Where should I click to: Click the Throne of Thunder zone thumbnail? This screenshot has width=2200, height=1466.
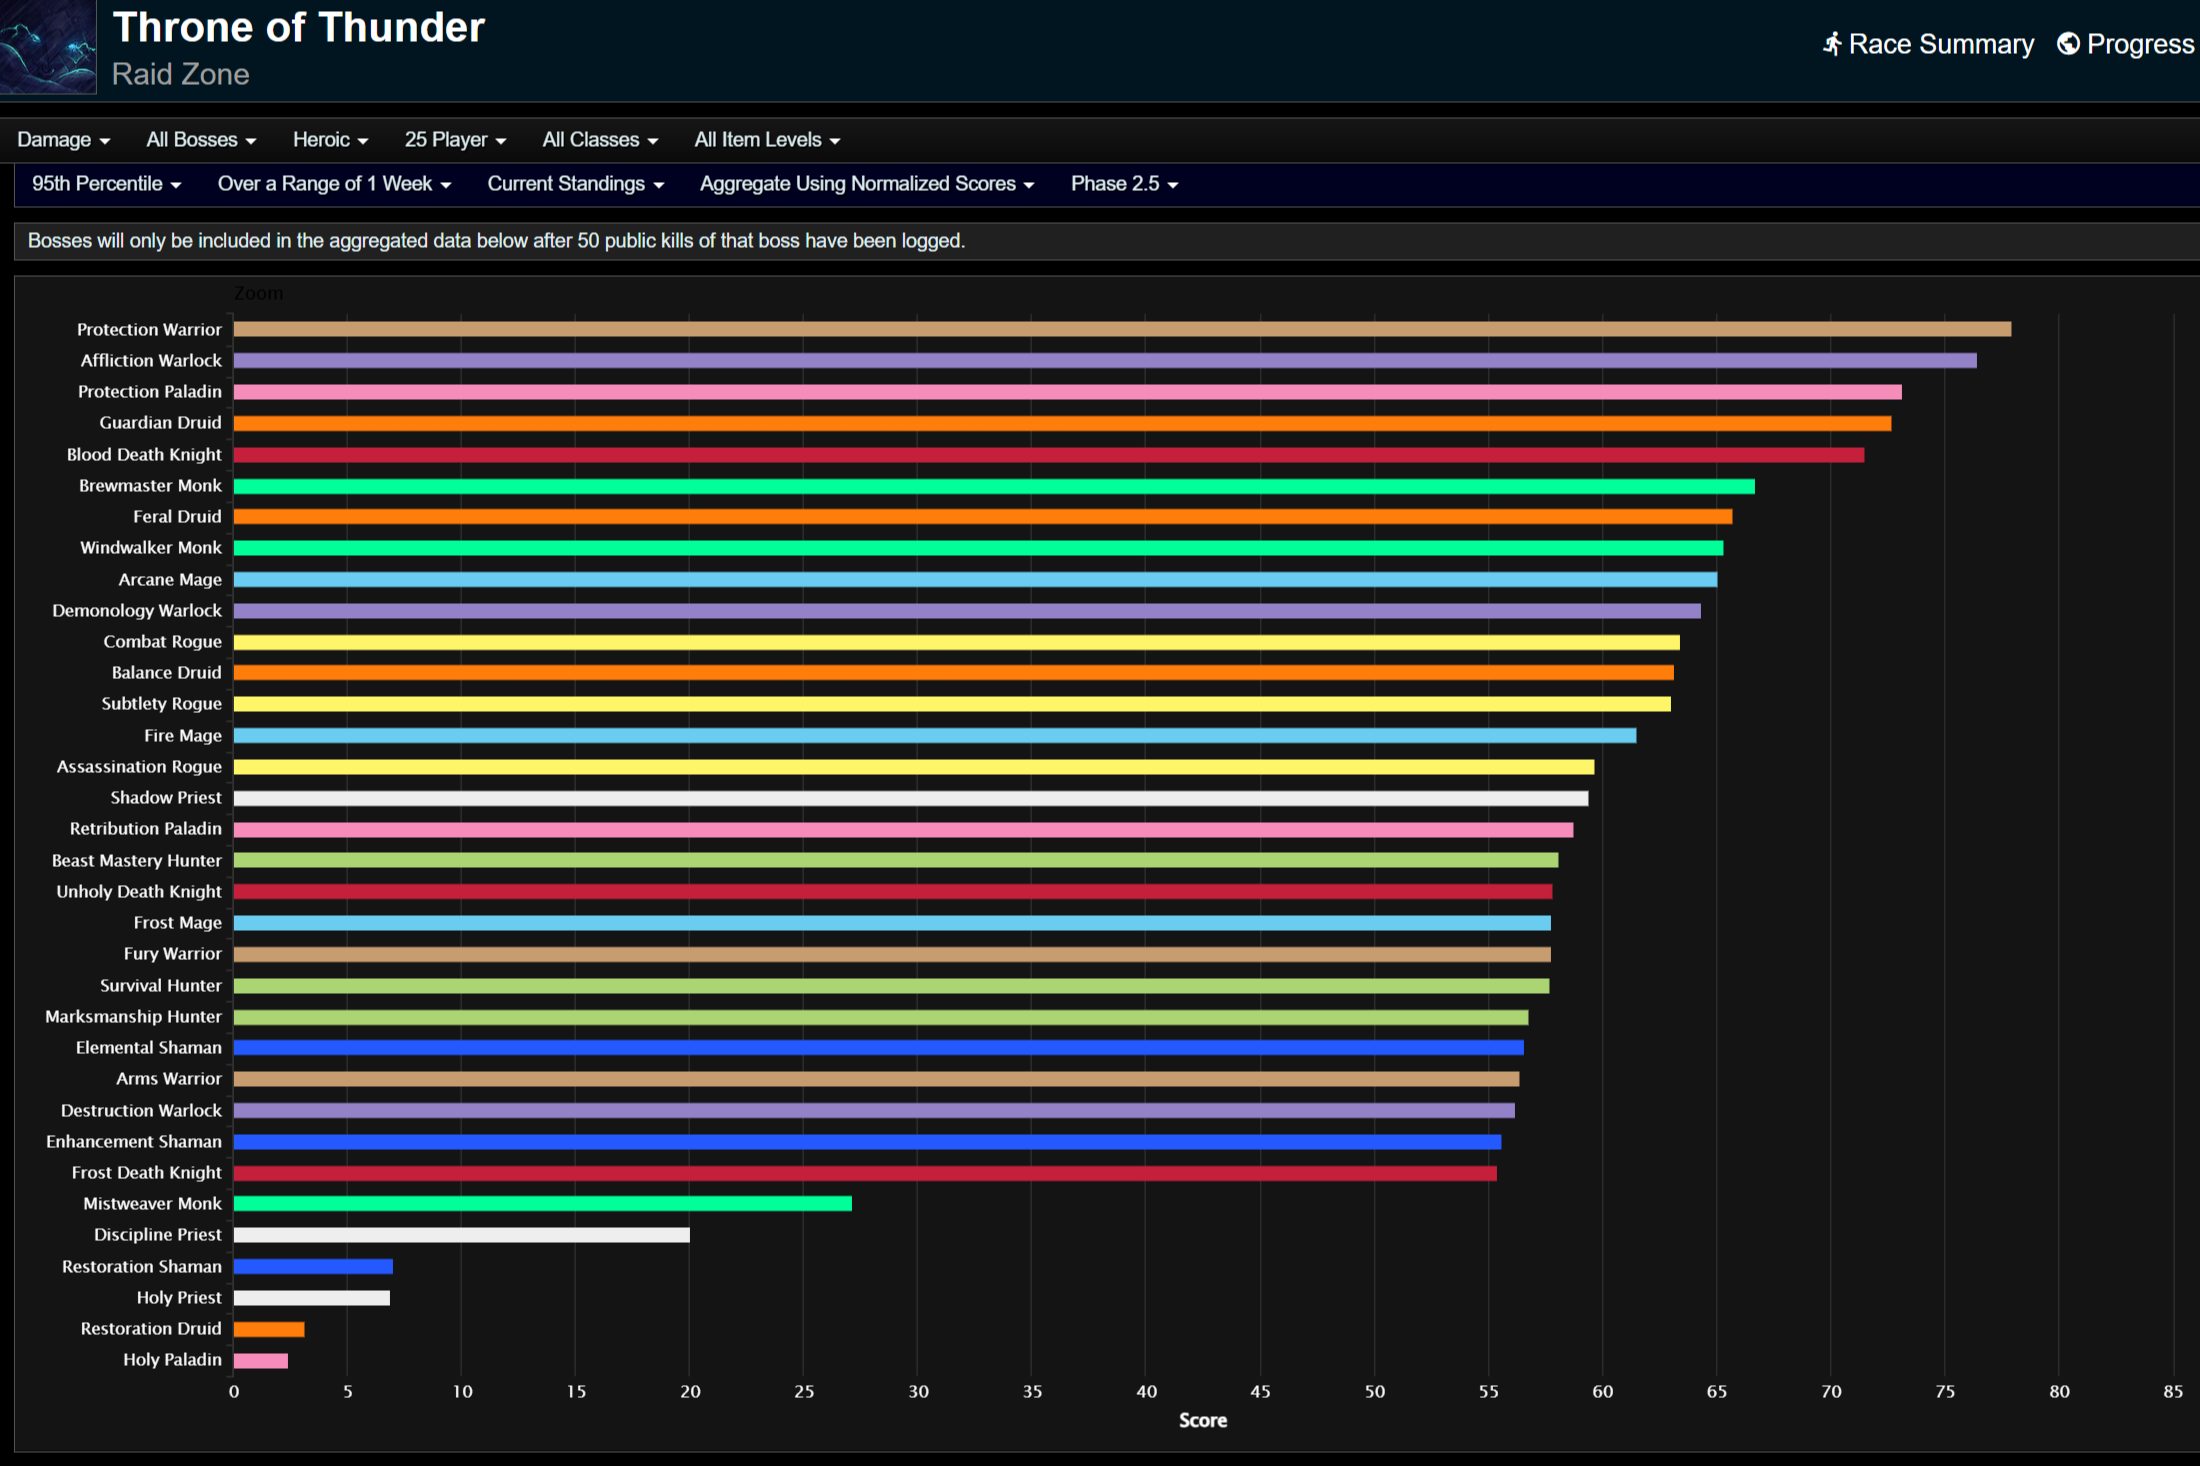[48, 47]
